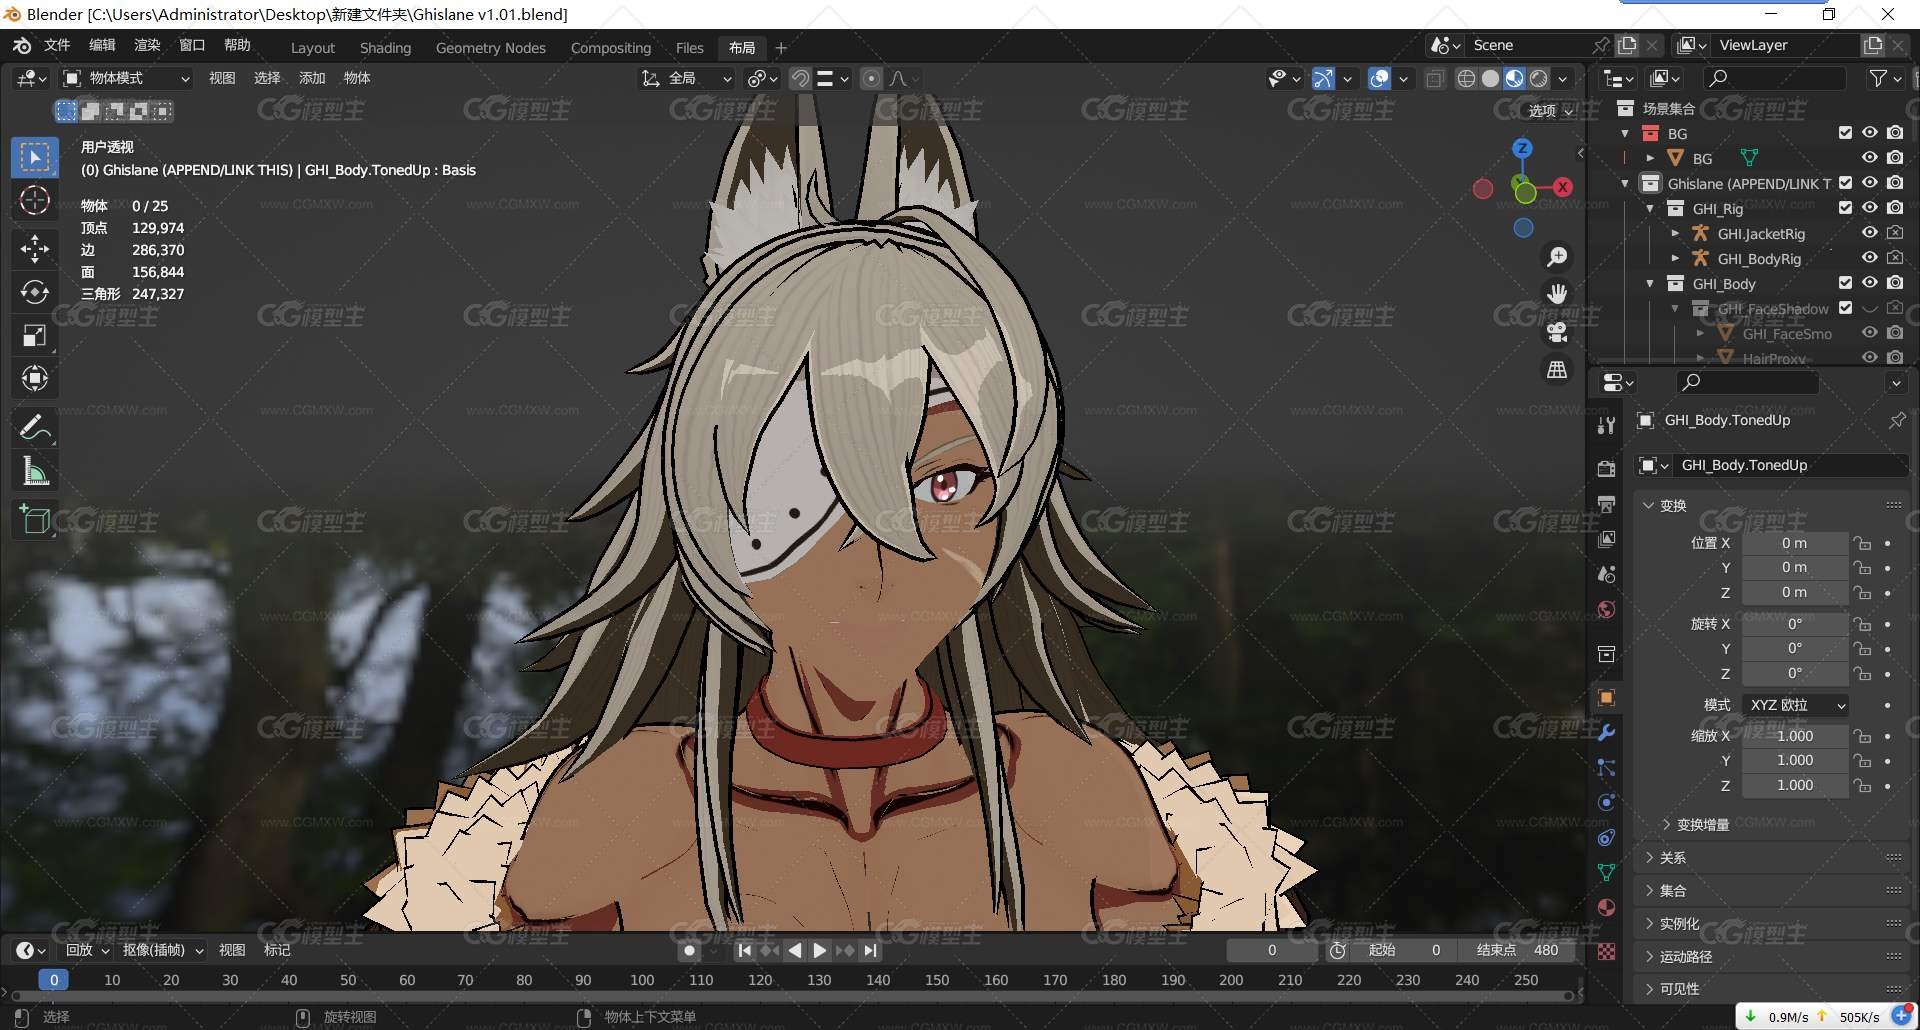Toggle auto keying record button
The height and width of the screenshot is (1030, 1920).
(x=688, y=951)
